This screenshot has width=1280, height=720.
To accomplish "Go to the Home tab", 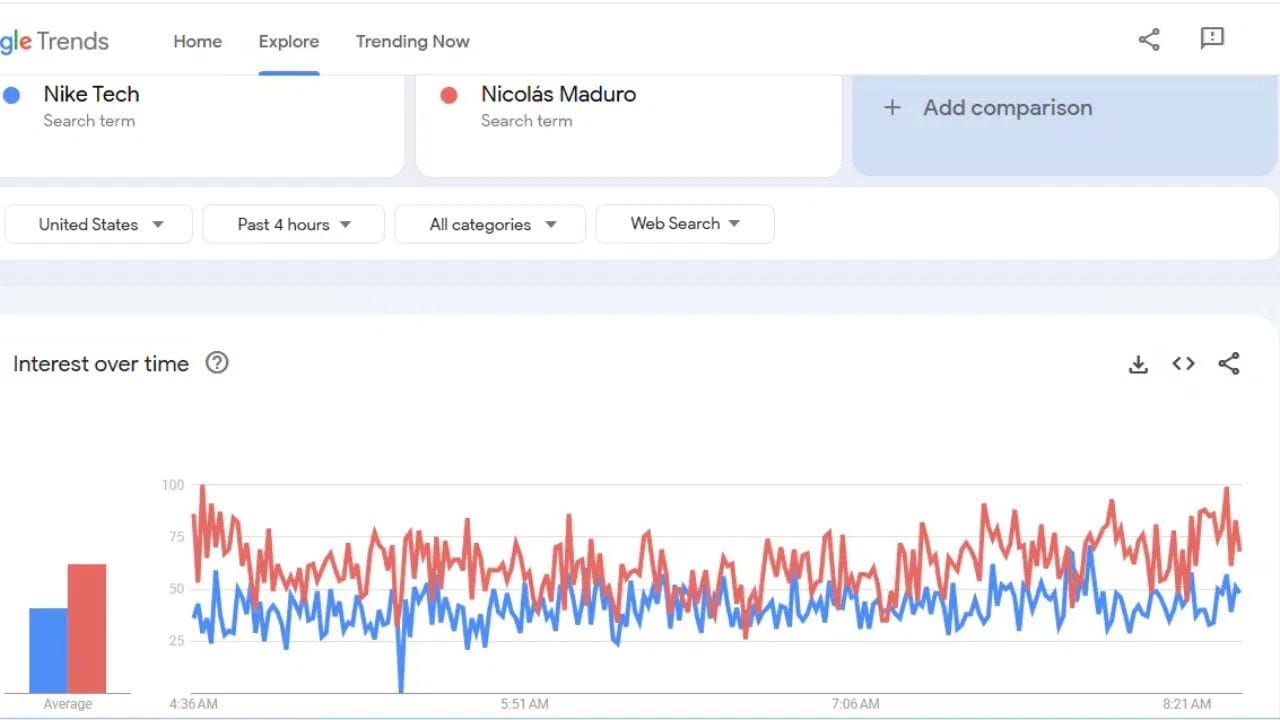I will click(197, 41).
